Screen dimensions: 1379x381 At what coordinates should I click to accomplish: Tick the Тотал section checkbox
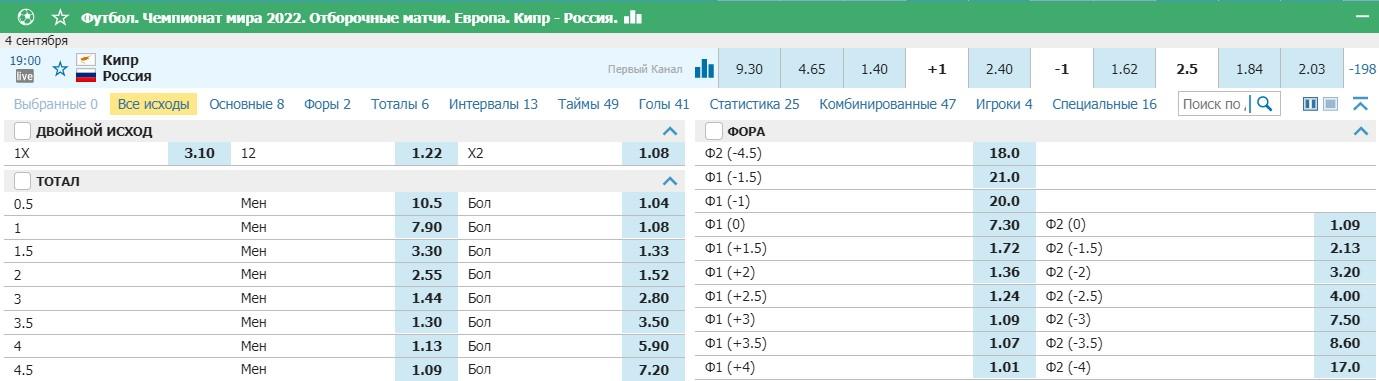pos(22,181)
